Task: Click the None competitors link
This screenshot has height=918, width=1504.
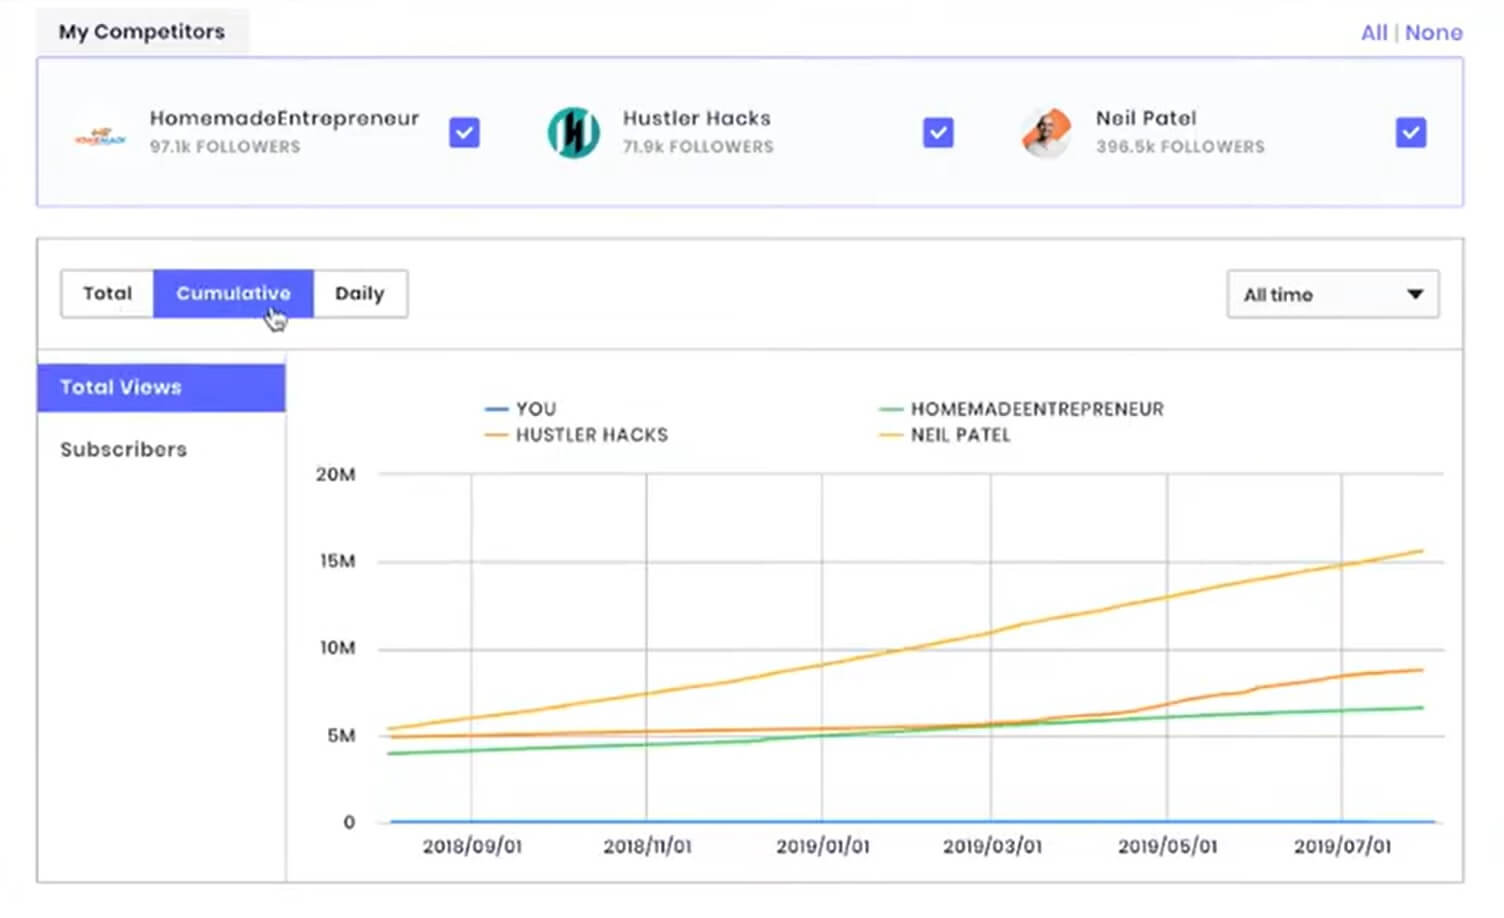Action: tap(1433, 32)
